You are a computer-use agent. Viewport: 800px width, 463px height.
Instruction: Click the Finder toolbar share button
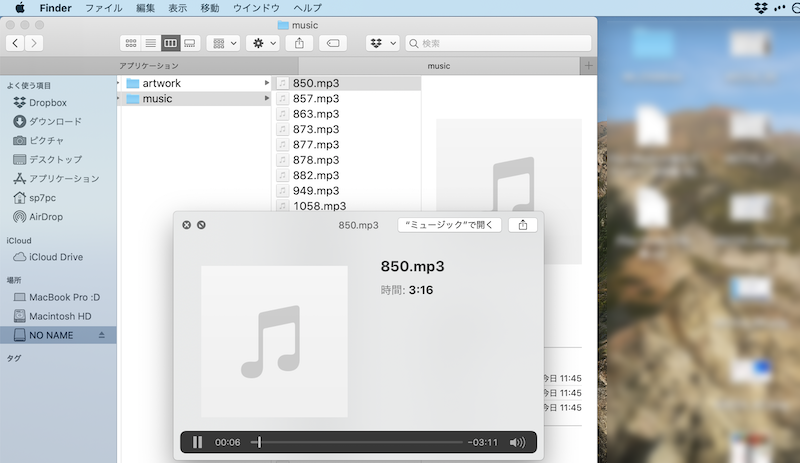click(299, 43)
